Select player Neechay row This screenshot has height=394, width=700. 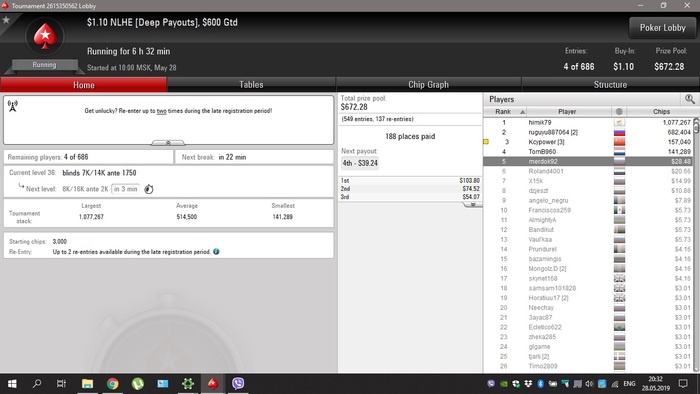click(588, 308)
